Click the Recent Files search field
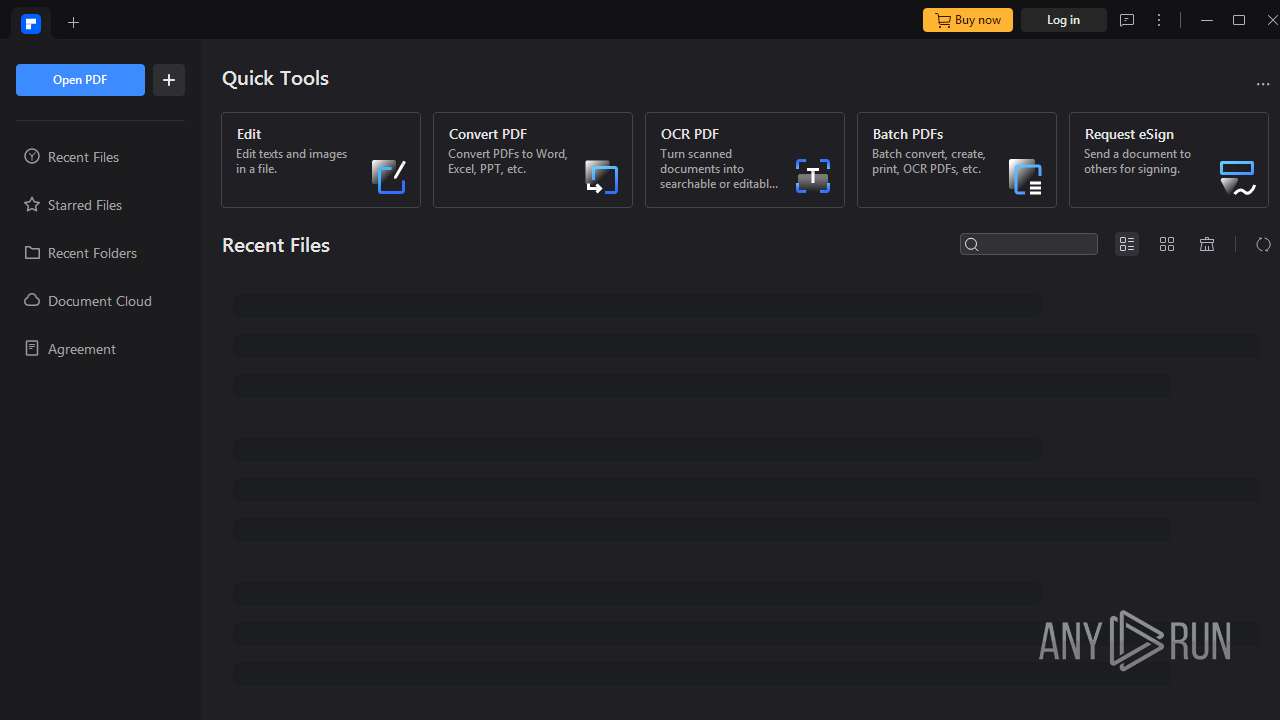Screen dimensions: 1280x720 (1029, 244)
